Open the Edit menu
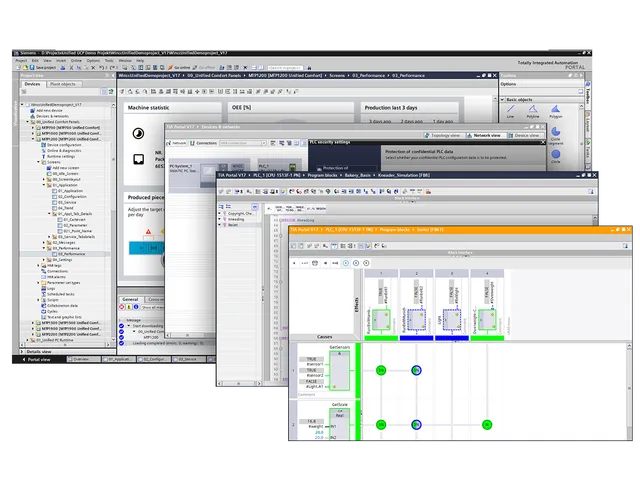640x480 pixels. pos(35,60)
